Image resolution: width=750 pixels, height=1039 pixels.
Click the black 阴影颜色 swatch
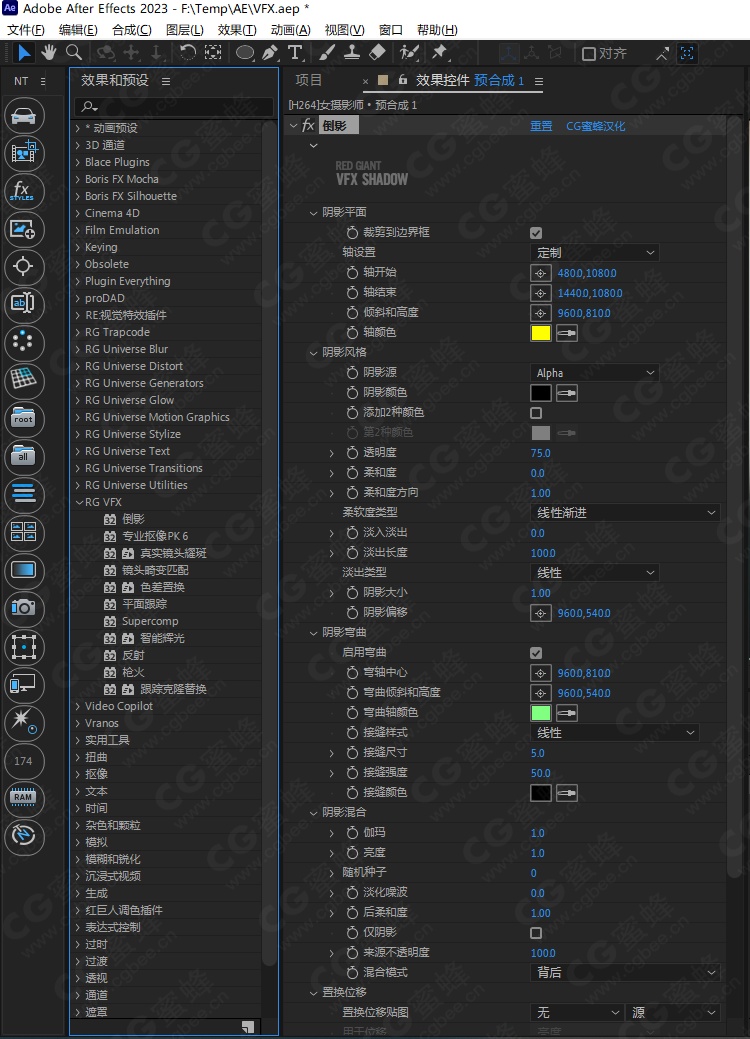pyautogui.click(x=541, y=393)
